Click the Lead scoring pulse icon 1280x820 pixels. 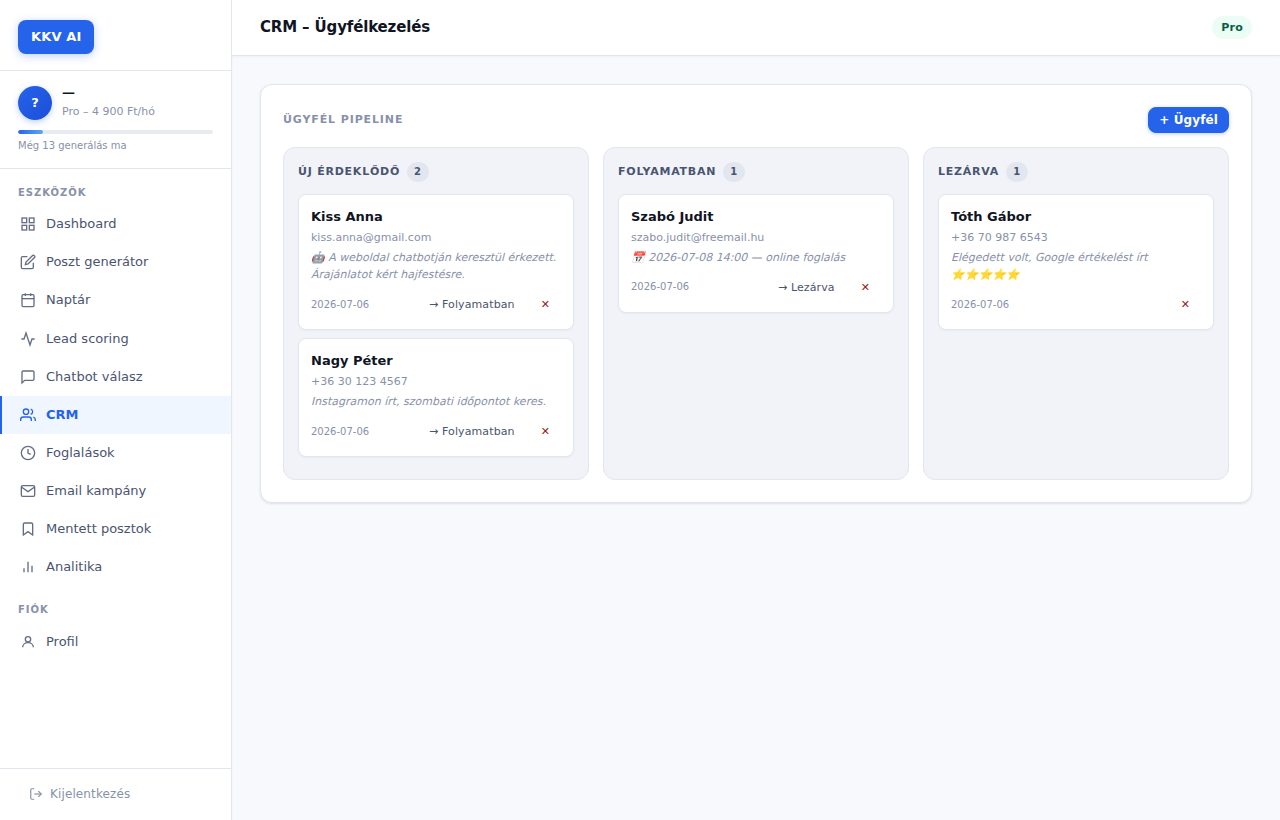pyautogui.click(x=28, y=339)
